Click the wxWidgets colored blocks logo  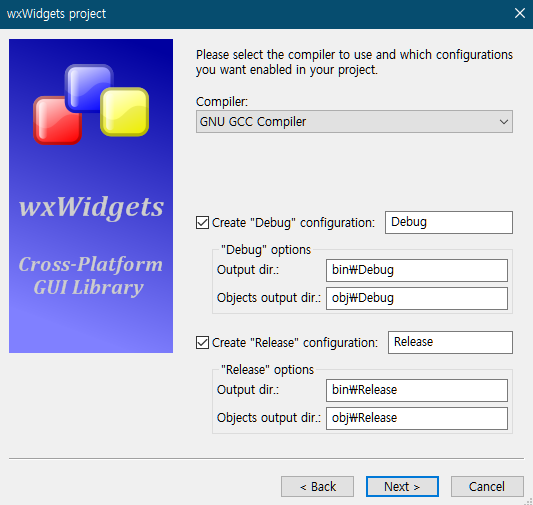(91, 104)
